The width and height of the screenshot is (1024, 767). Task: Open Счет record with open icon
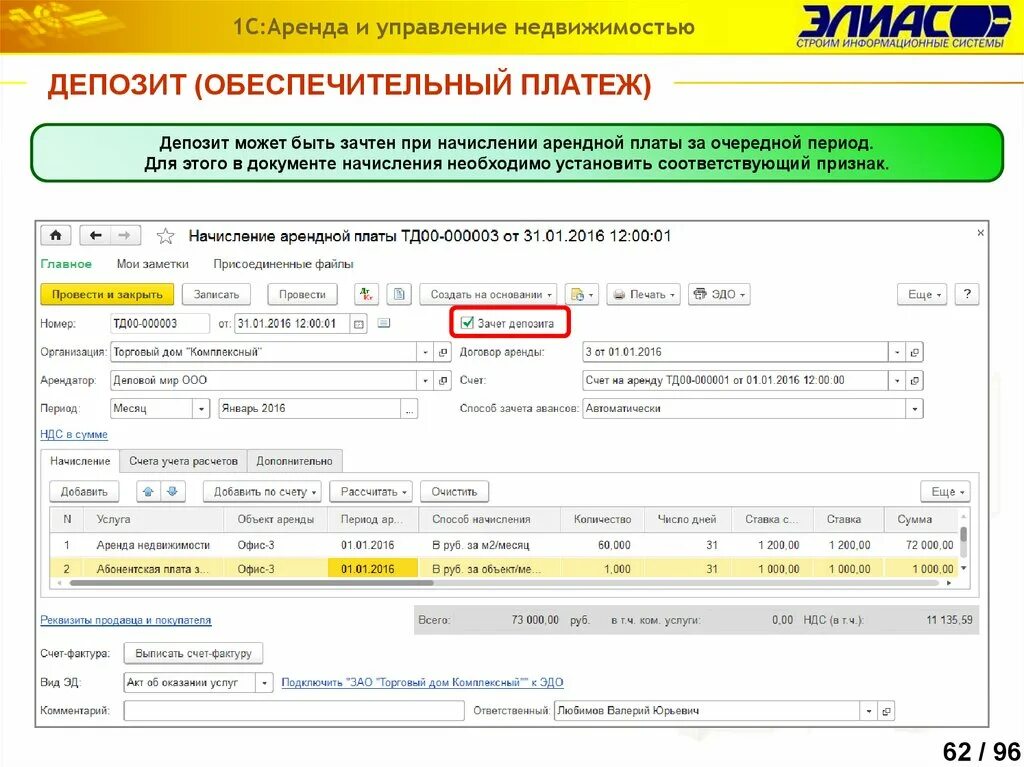(x=915, y=380)
